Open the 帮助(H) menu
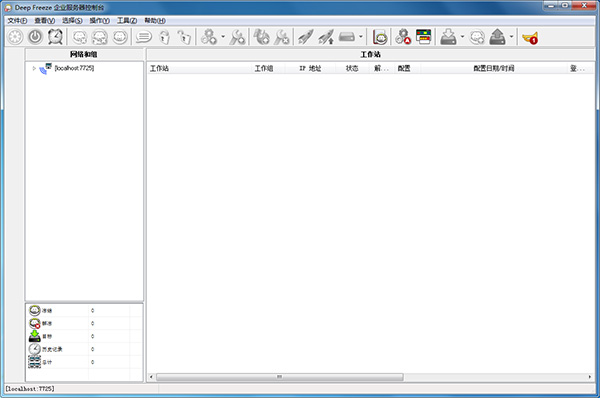The width and height of the screenshot is (600, 398). [155, 21]
